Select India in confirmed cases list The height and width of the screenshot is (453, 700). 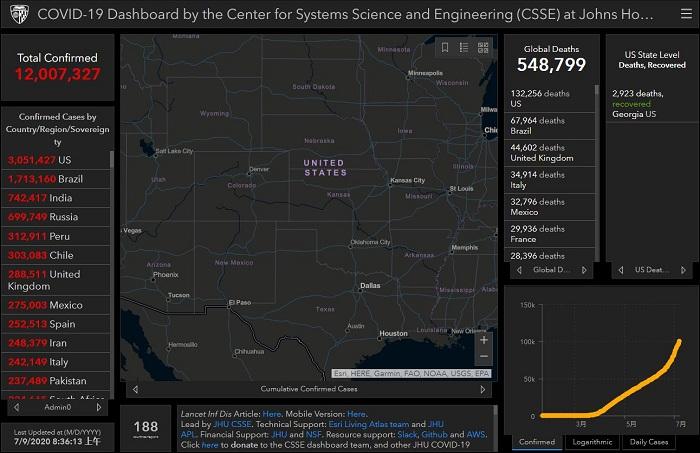point(56,198)
